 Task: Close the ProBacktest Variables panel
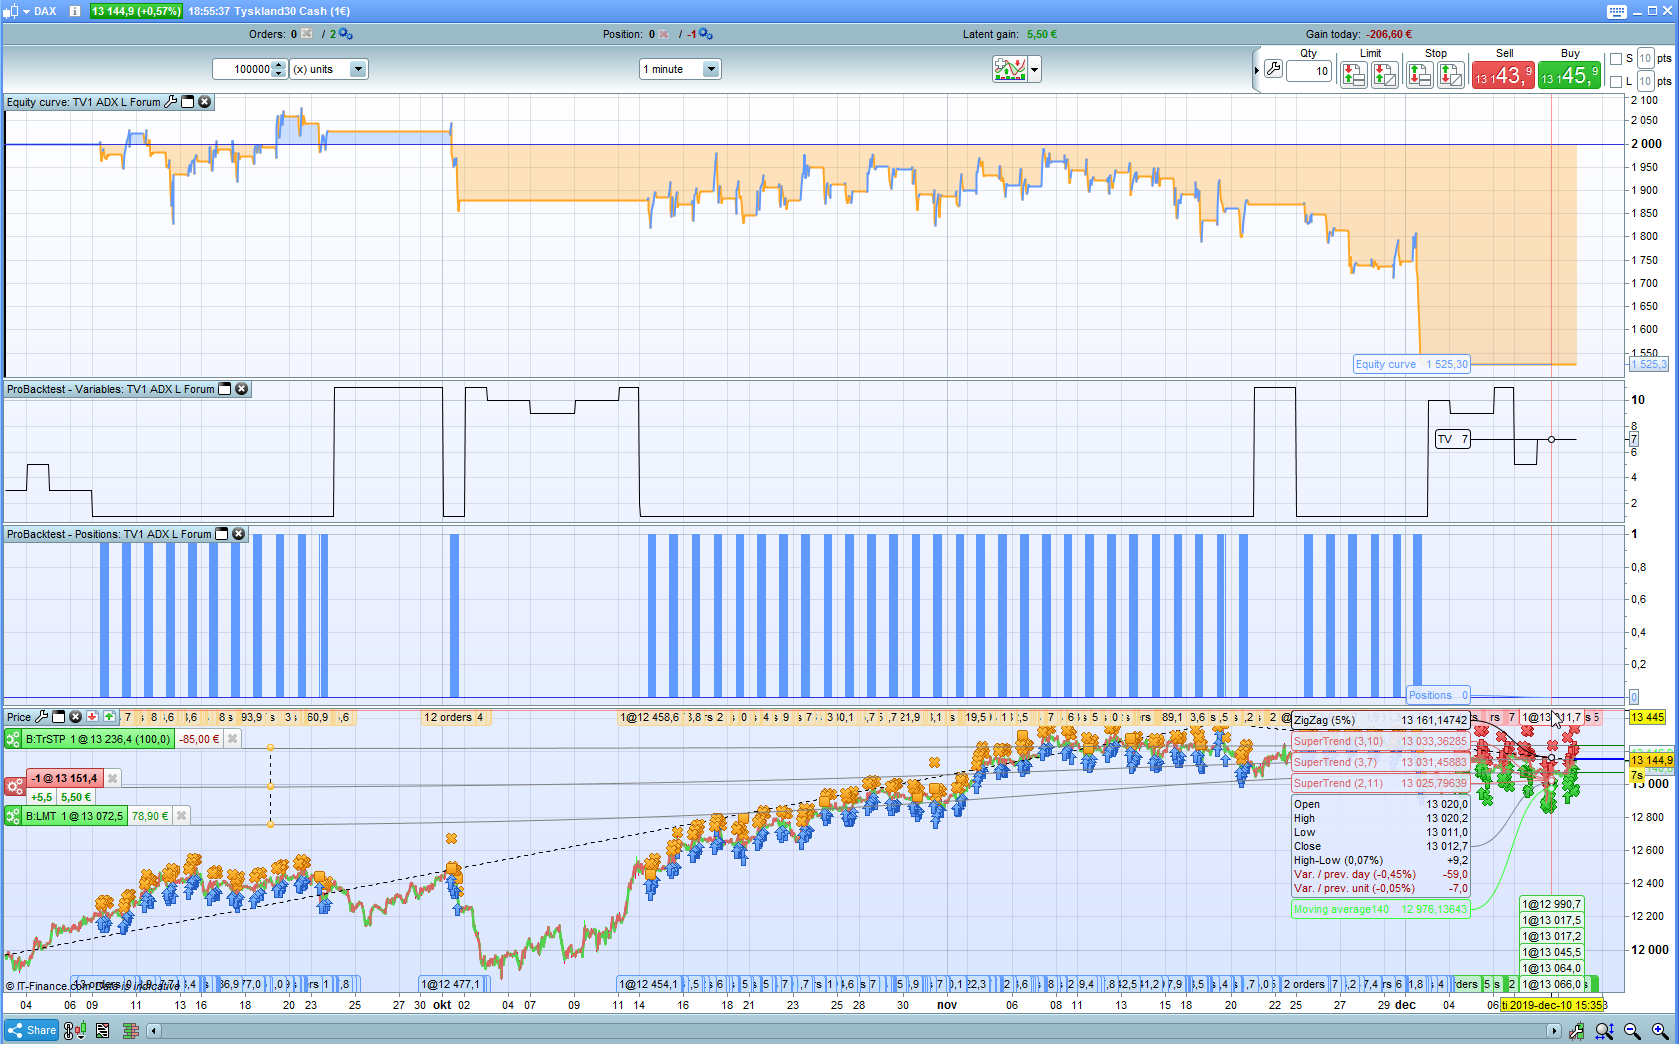click(242, 389)
